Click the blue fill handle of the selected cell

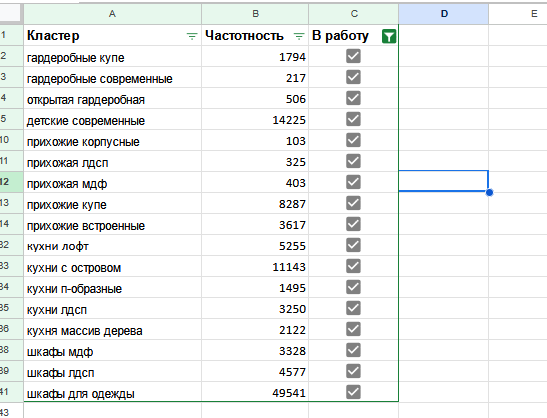coord(489,192)
